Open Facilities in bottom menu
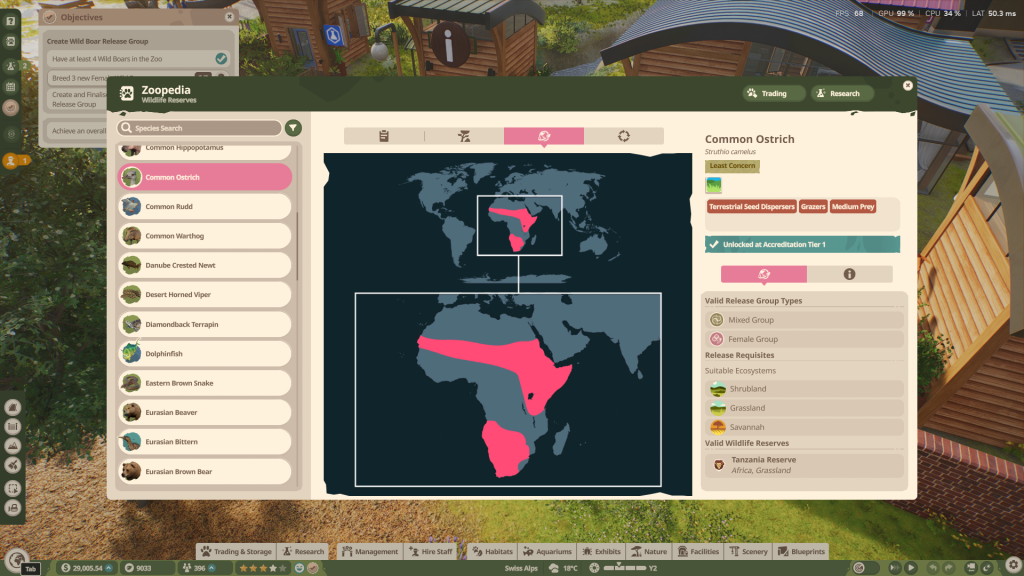1024x576 pixels. (x=698, y=551)
